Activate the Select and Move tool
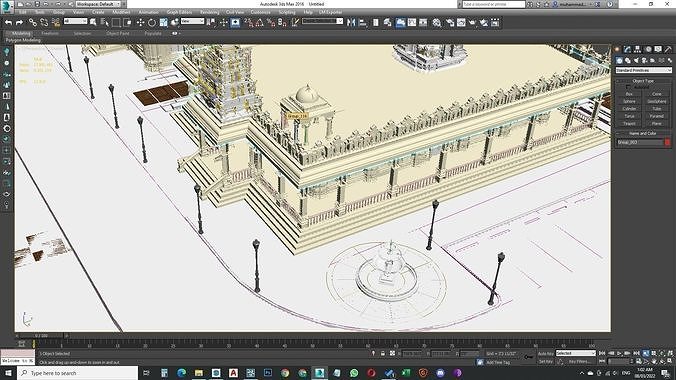Image resolution: width=676 pixels, height=380 pixels. click(141, 22)
